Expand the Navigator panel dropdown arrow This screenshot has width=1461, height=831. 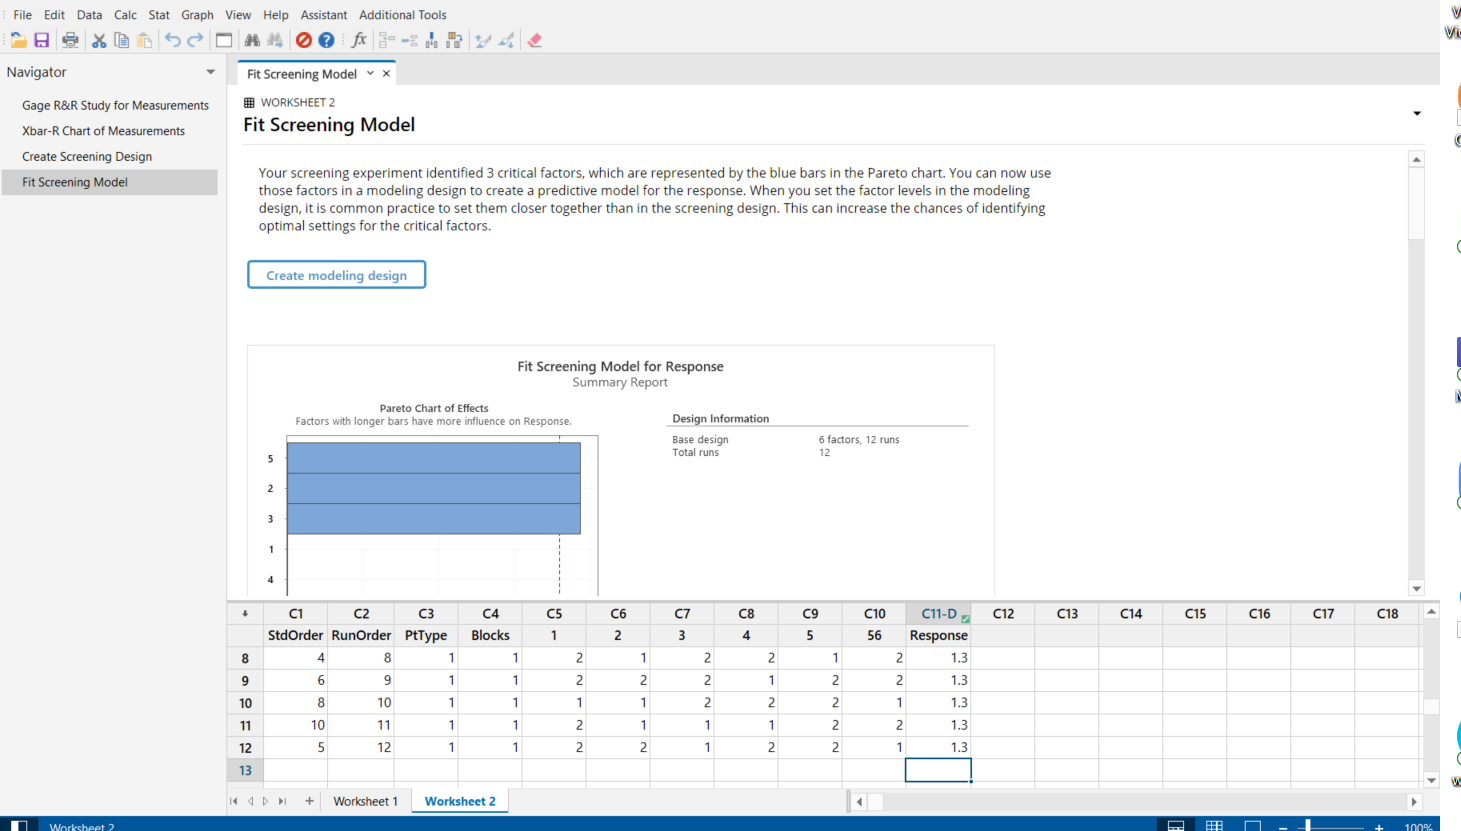coord(210,71)
